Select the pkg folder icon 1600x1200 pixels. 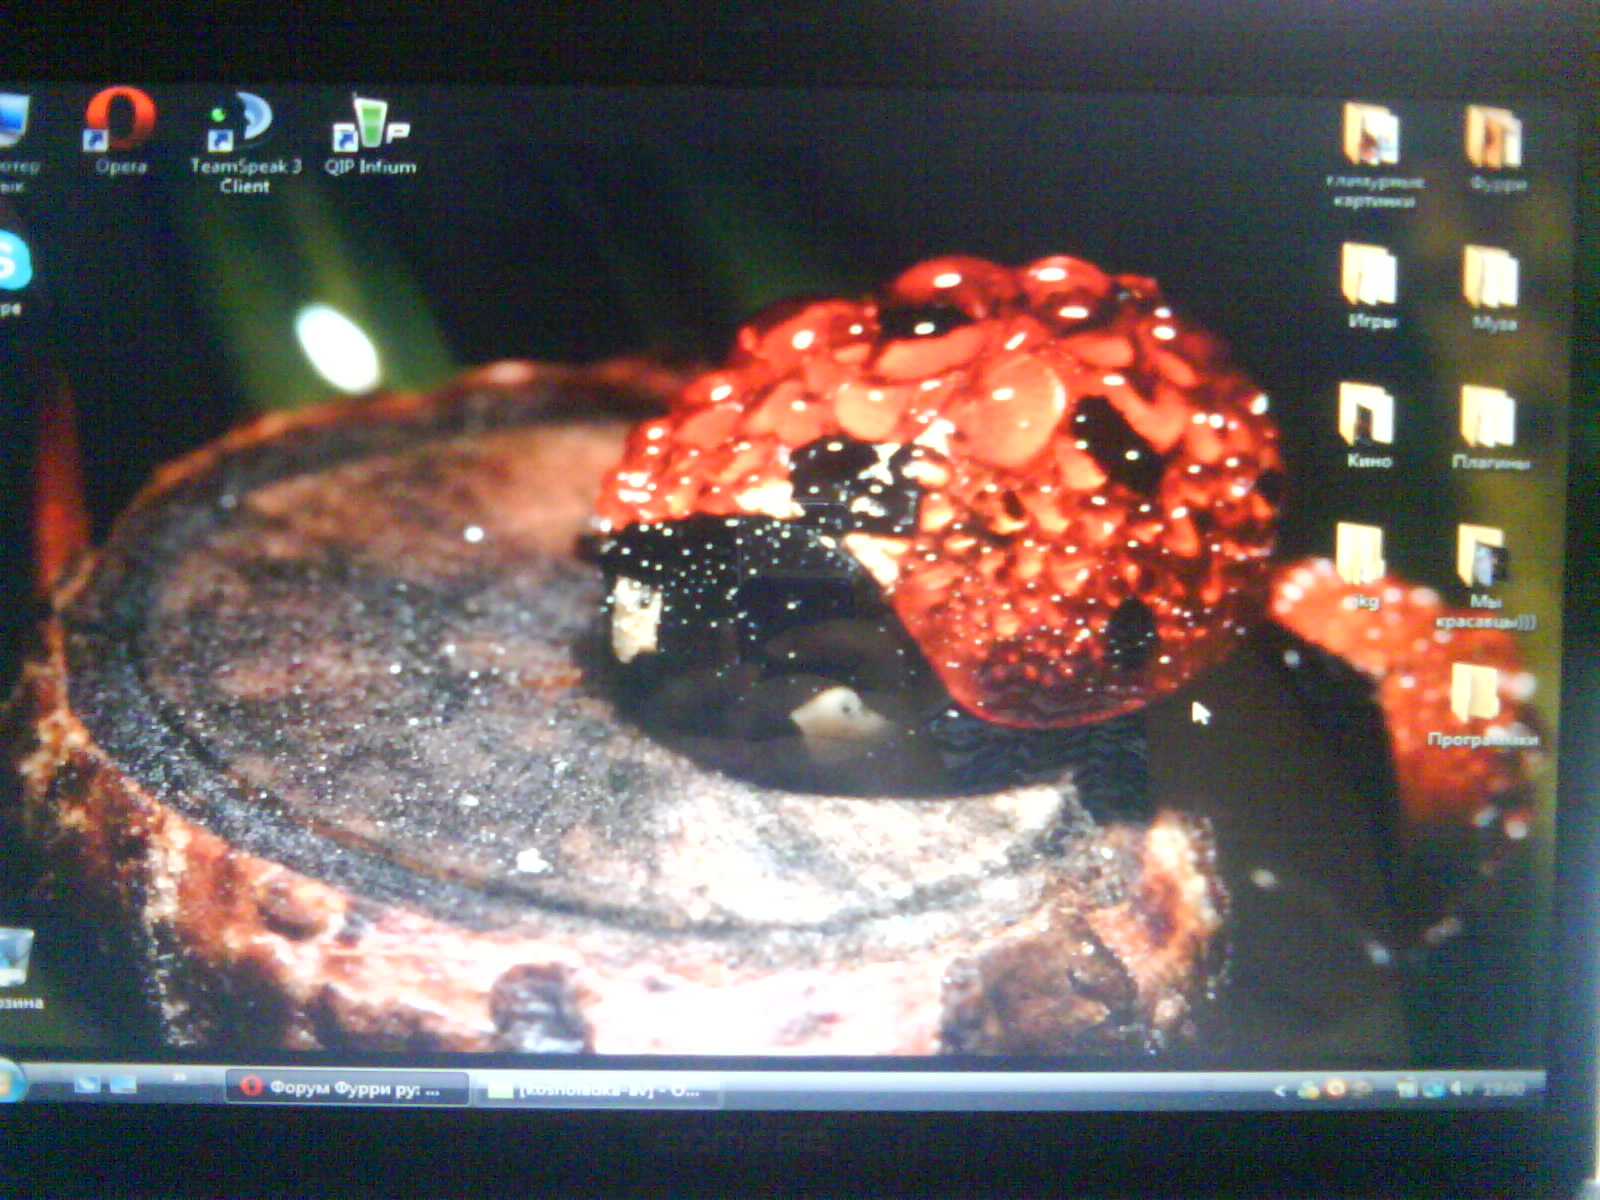(1361, 556)
